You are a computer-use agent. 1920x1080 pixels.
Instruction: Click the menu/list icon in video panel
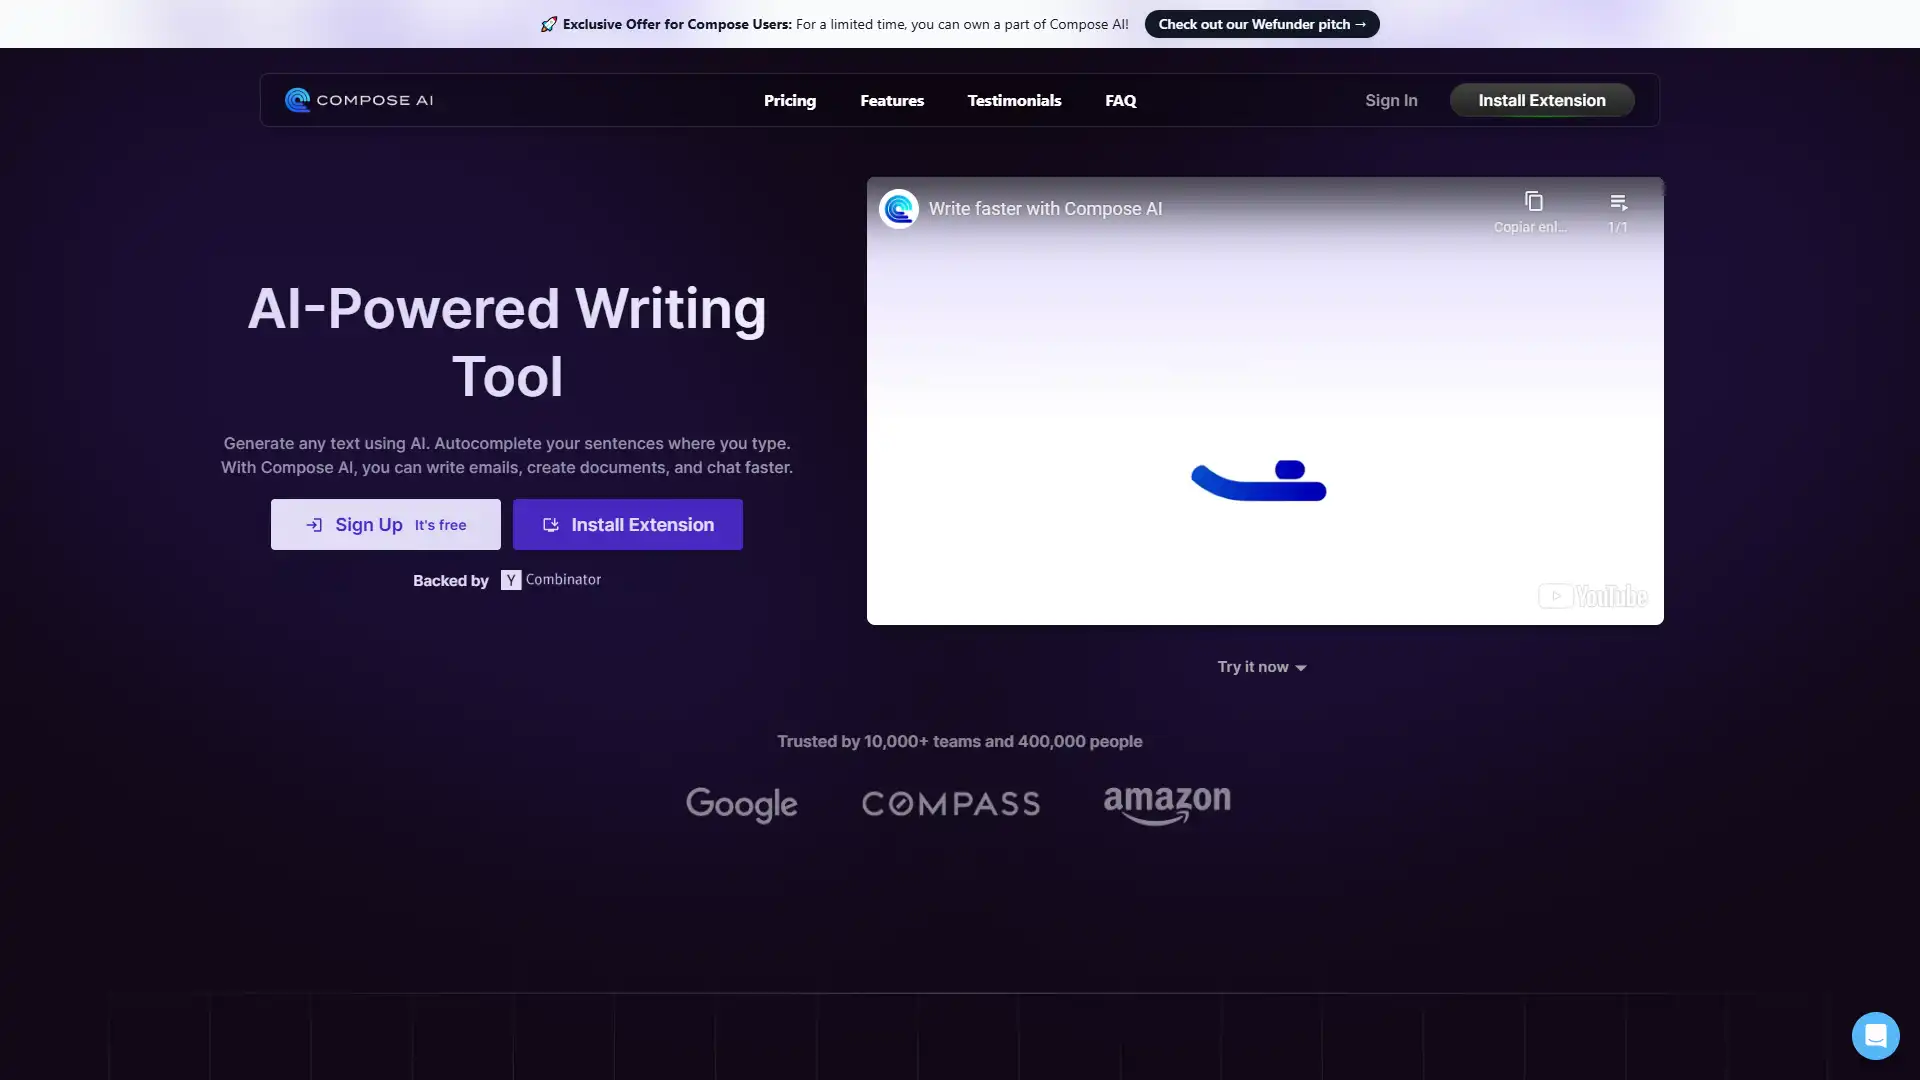1618,202
